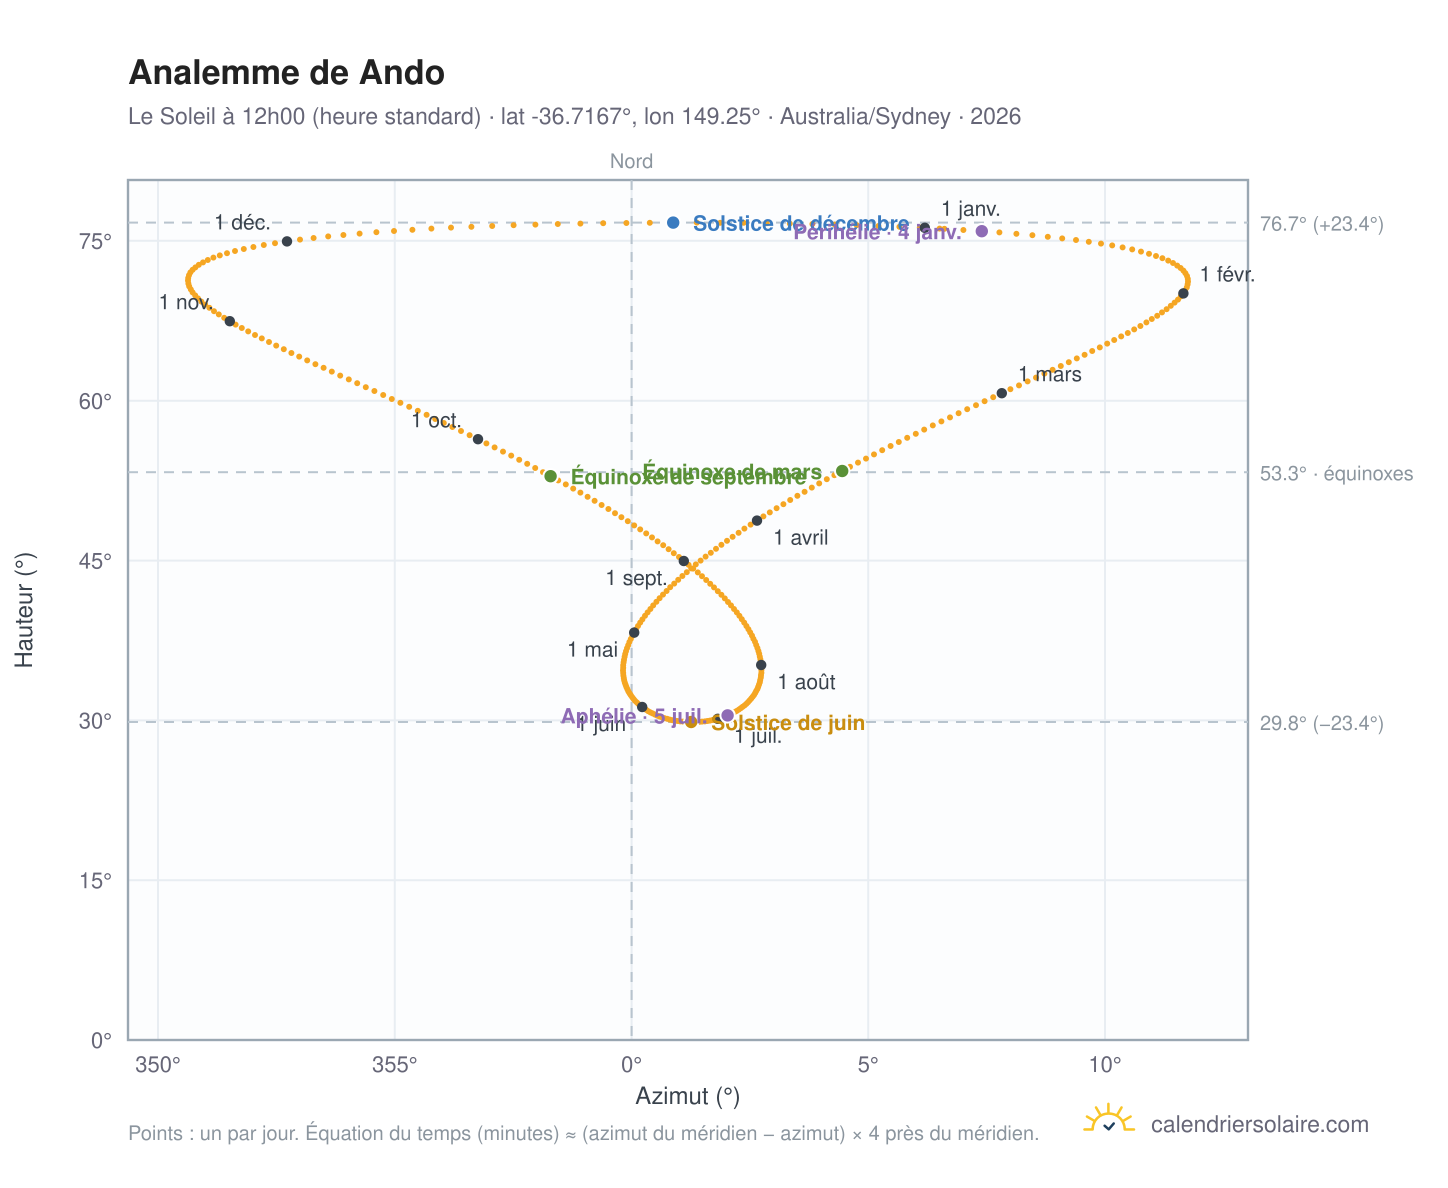
Task: Open the calendriersolaire.com link
Action: point(1259,1125)
